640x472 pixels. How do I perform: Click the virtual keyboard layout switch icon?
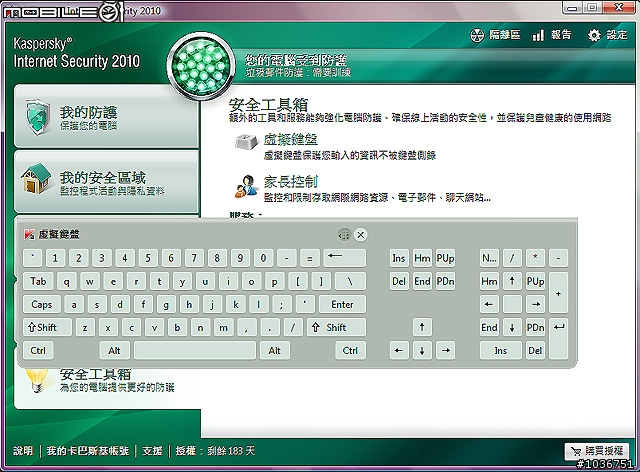(x=344, y=235)
